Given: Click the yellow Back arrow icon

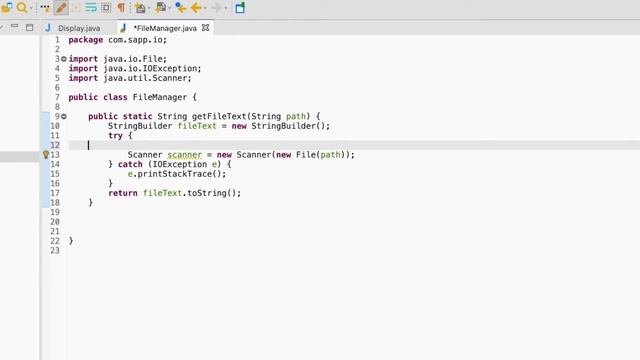Looking at the screenshot, I should click(x=196, y=8).
